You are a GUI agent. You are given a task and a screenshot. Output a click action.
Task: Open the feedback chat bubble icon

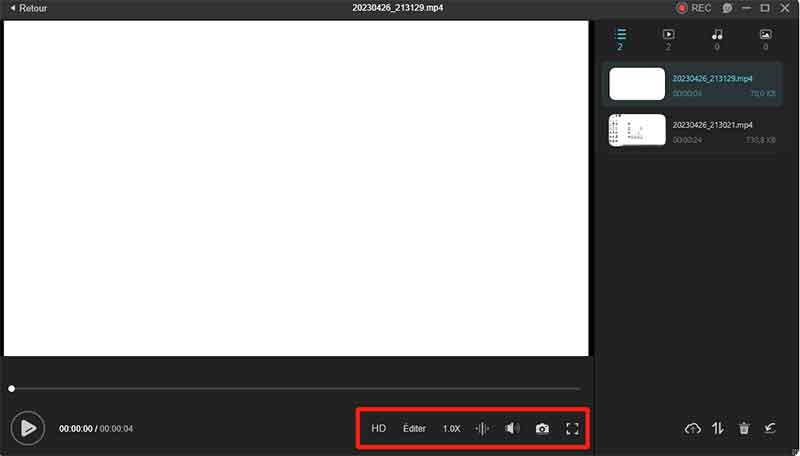(x=728, y=8)
